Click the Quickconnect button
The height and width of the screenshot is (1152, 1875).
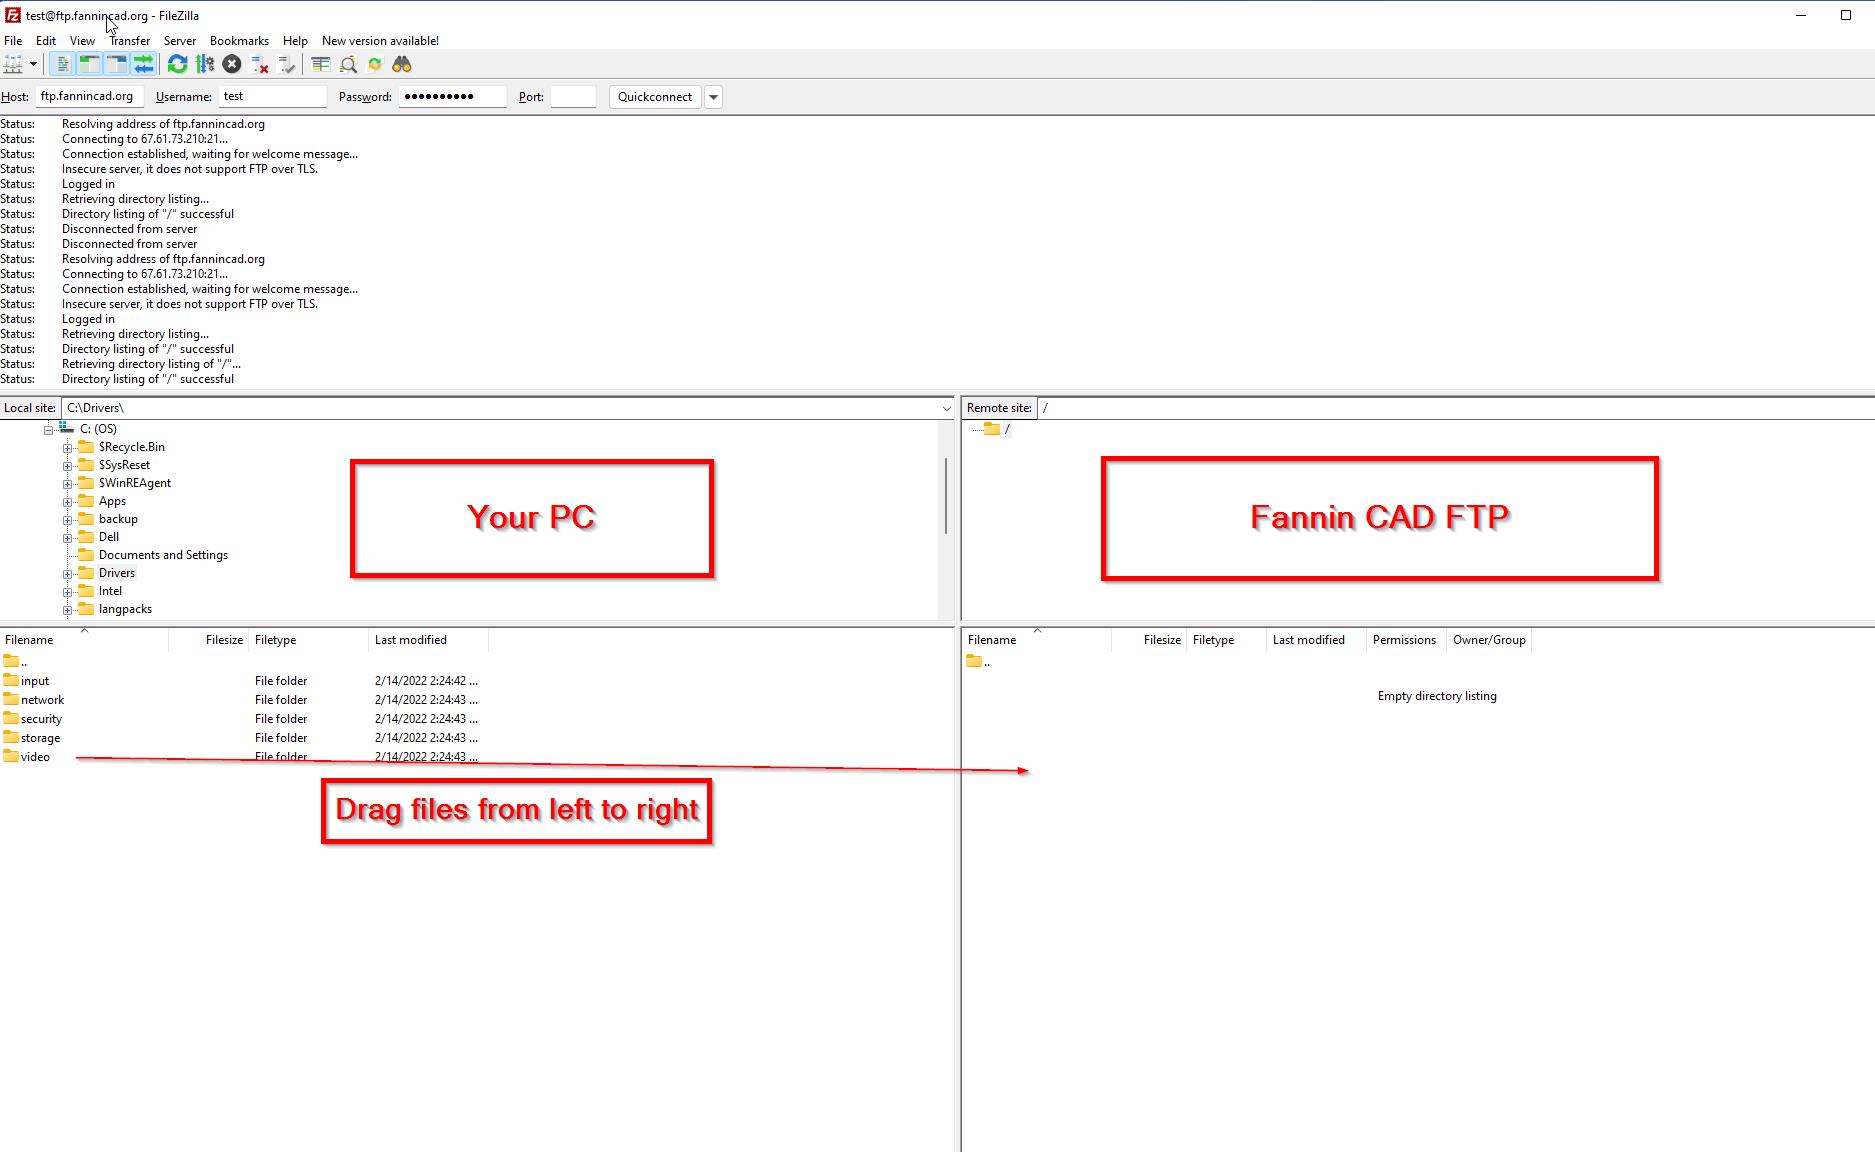[x=654, y=97]
